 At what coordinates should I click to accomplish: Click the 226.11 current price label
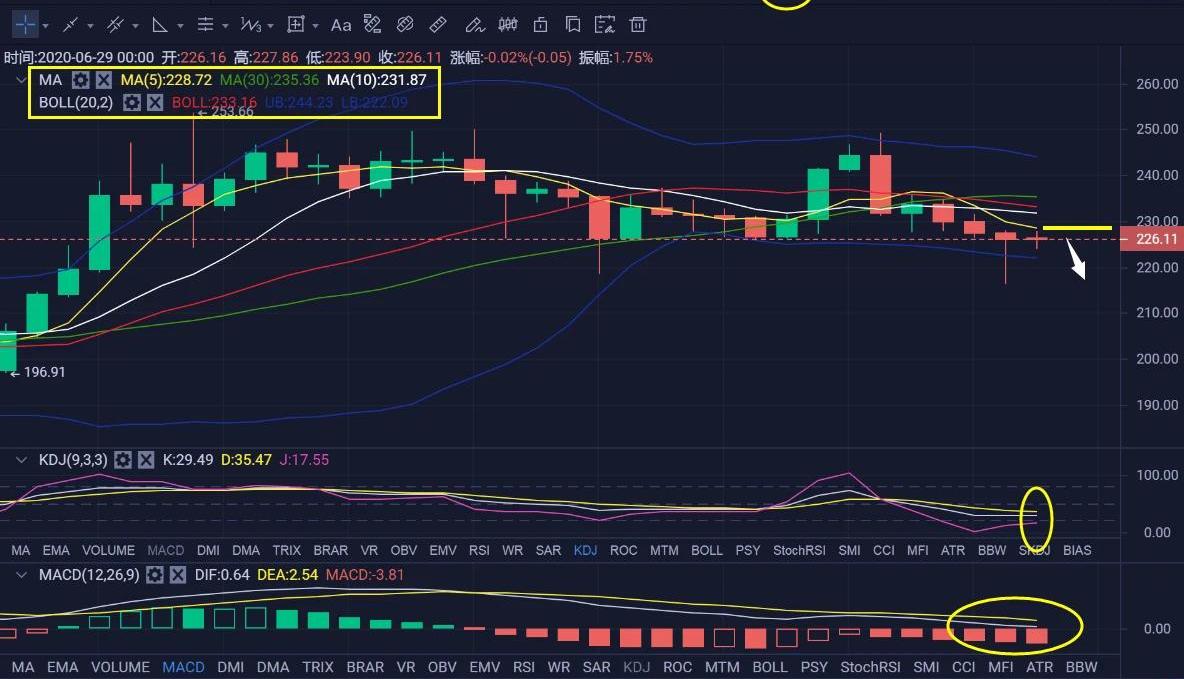click(1157, 239)
